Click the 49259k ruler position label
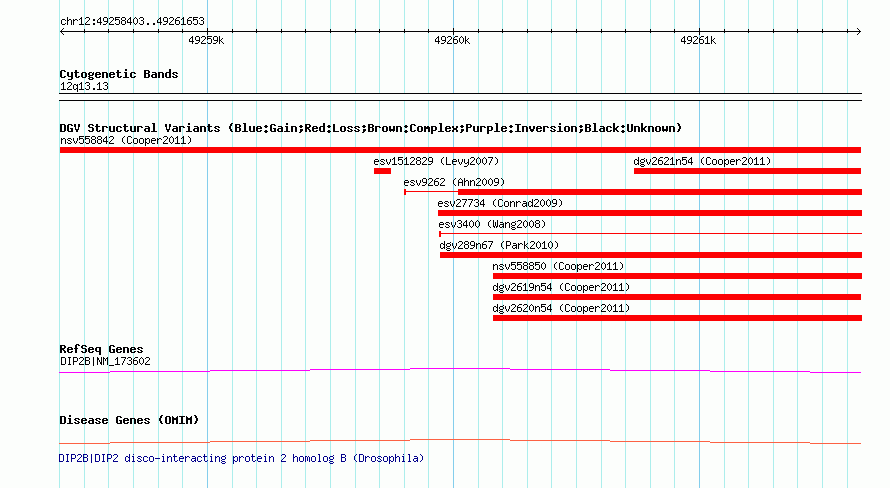The image size is (890, 488). (206, 40)
